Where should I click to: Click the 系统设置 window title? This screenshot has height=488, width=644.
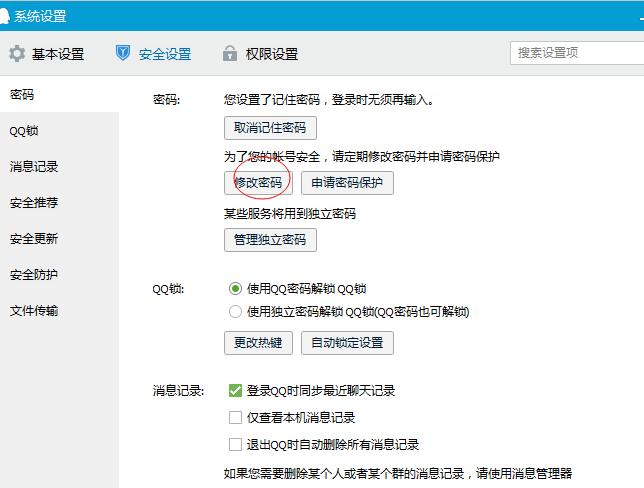[x=40, y=16]
